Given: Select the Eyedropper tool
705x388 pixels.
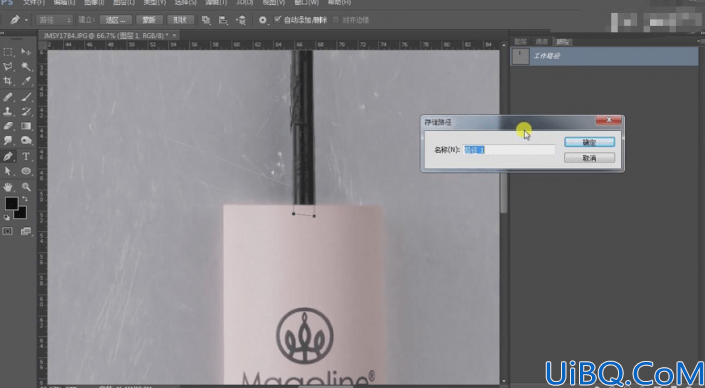Looking at the screenshot, I should tap(26, 81).
